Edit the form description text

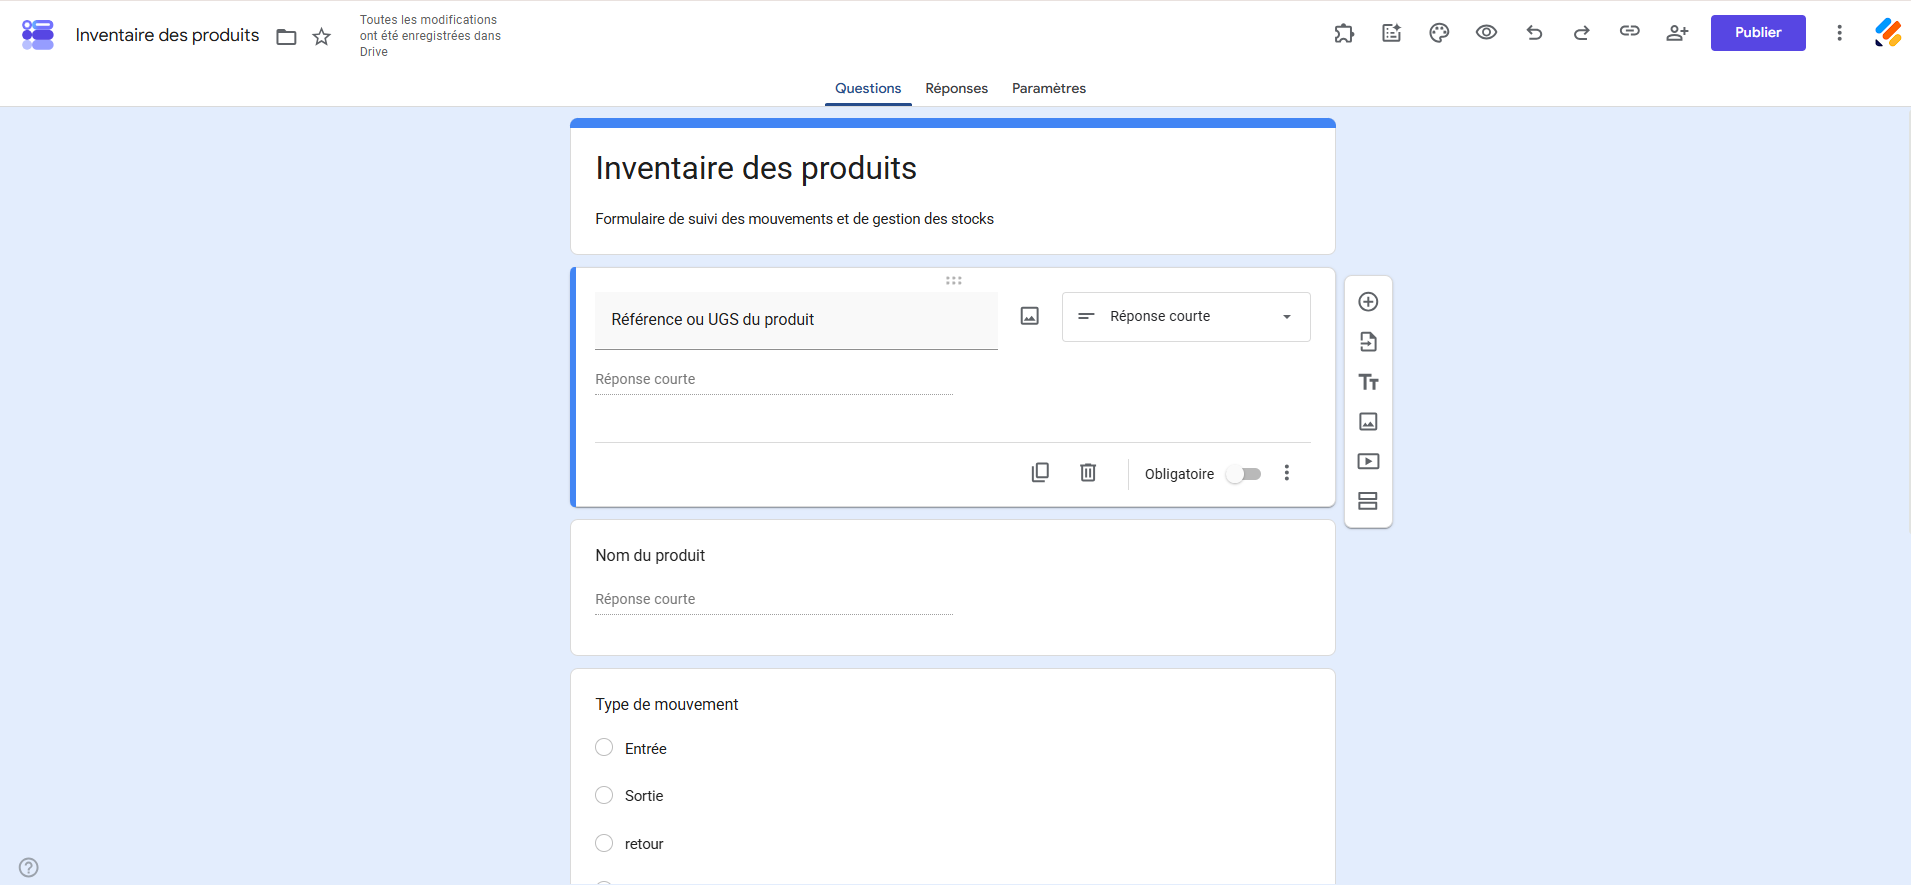click(x=794, y=219)
